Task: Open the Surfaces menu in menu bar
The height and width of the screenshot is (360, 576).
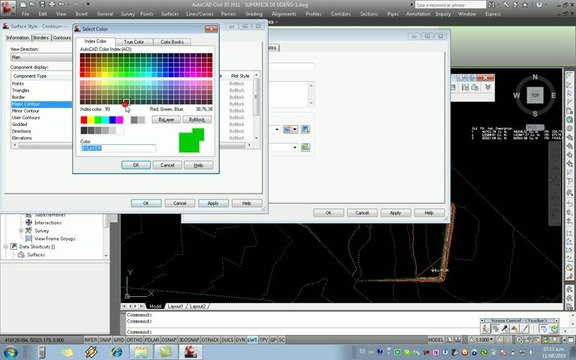Action: (x=170, y=14)
